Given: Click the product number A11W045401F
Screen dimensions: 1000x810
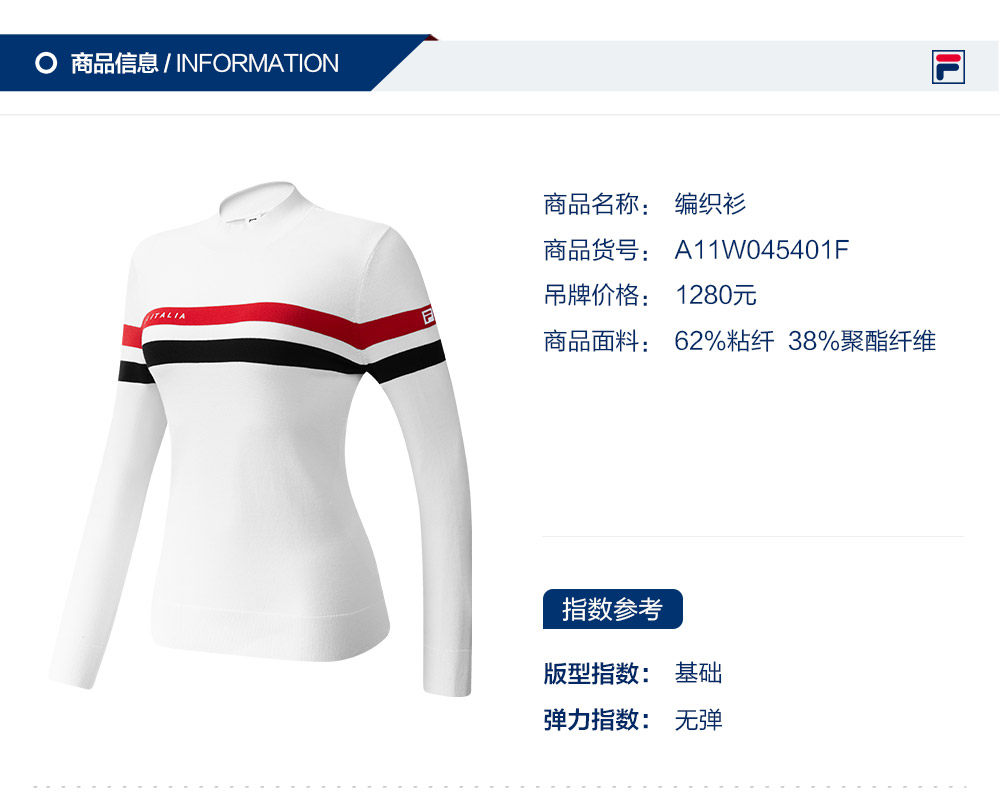Looking at the screenshot, I should [x=761, y=250].
